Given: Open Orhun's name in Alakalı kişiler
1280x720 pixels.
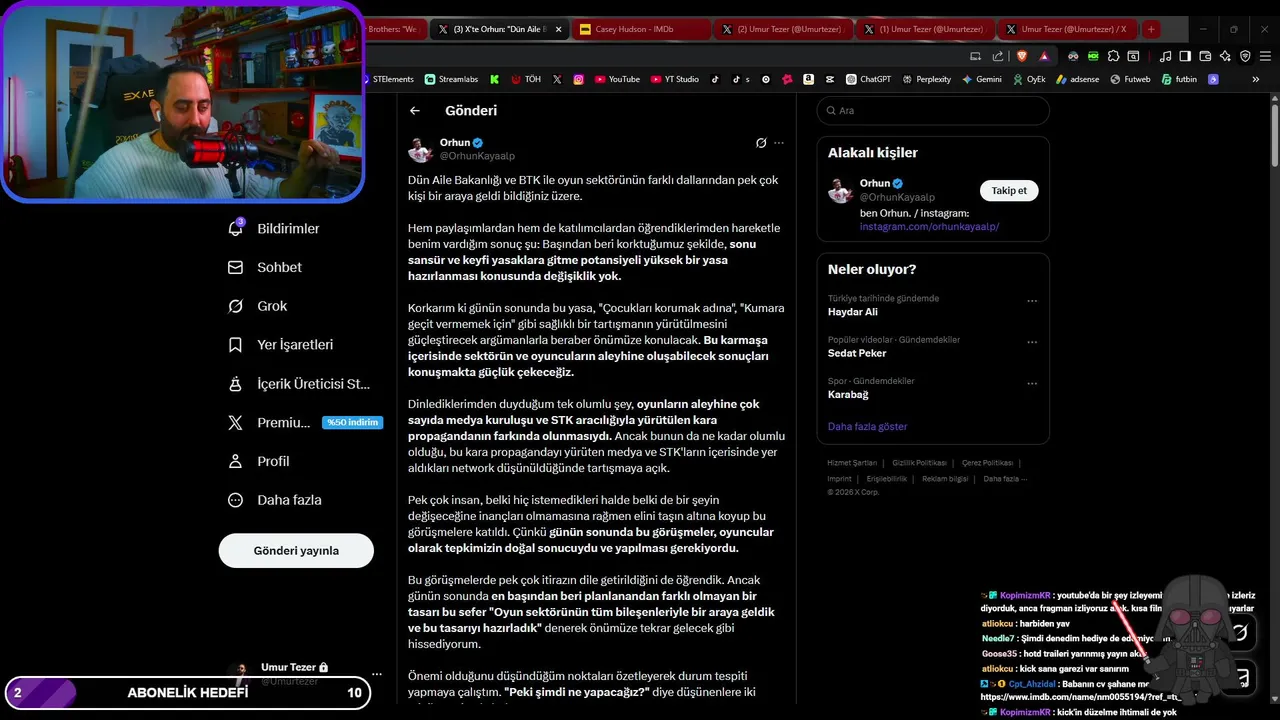Looking at the screenshot, I should point(875,184).
